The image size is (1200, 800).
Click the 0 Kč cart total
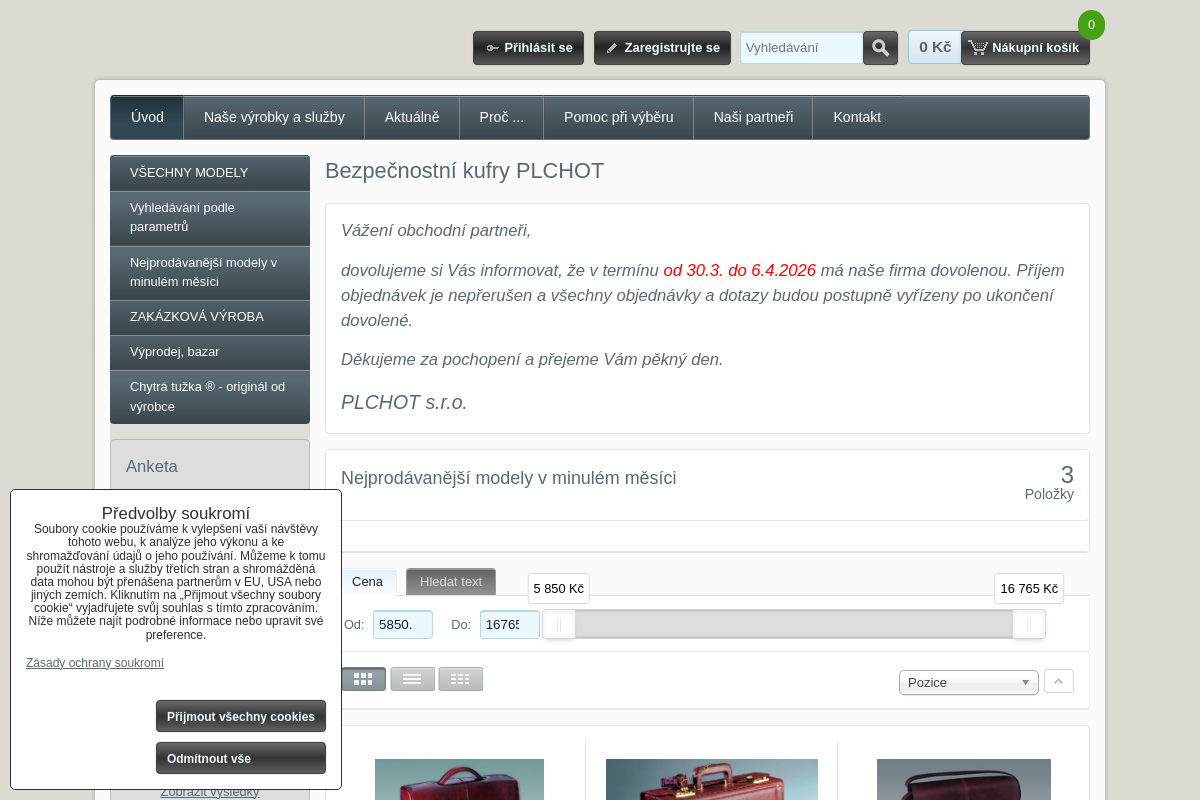935,47
